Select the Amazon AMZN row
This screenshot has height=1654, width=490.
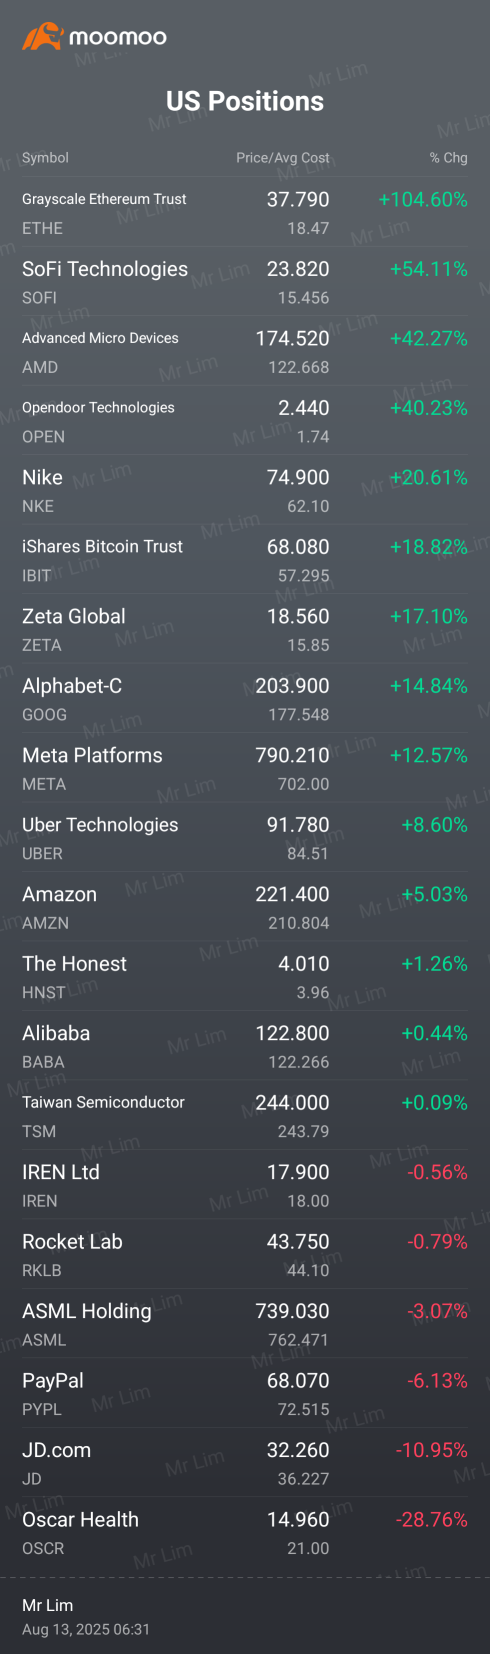[x=245, y=908]
